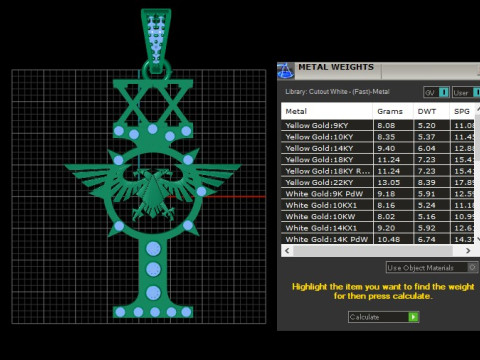Click the 5.91 DWT value

(x=427, y=194)
